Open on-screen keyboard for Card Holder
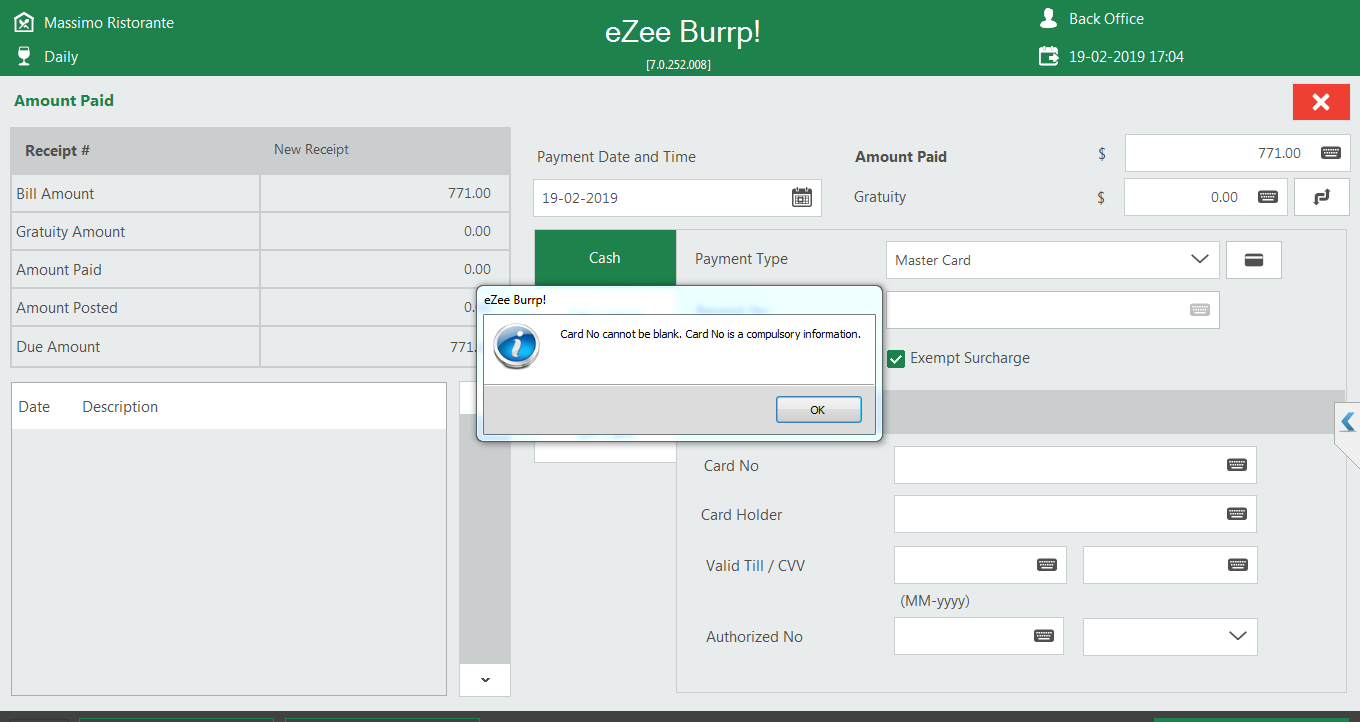Image resolution: width=1360 pixels, height=722 pixels. 1237,514
